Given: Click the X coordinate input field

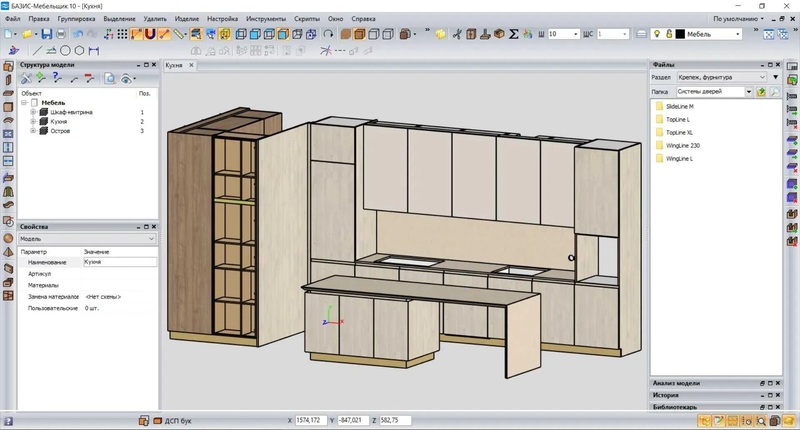Looking at the screenshot, I should pyautogui.click(x=310, y=420).
